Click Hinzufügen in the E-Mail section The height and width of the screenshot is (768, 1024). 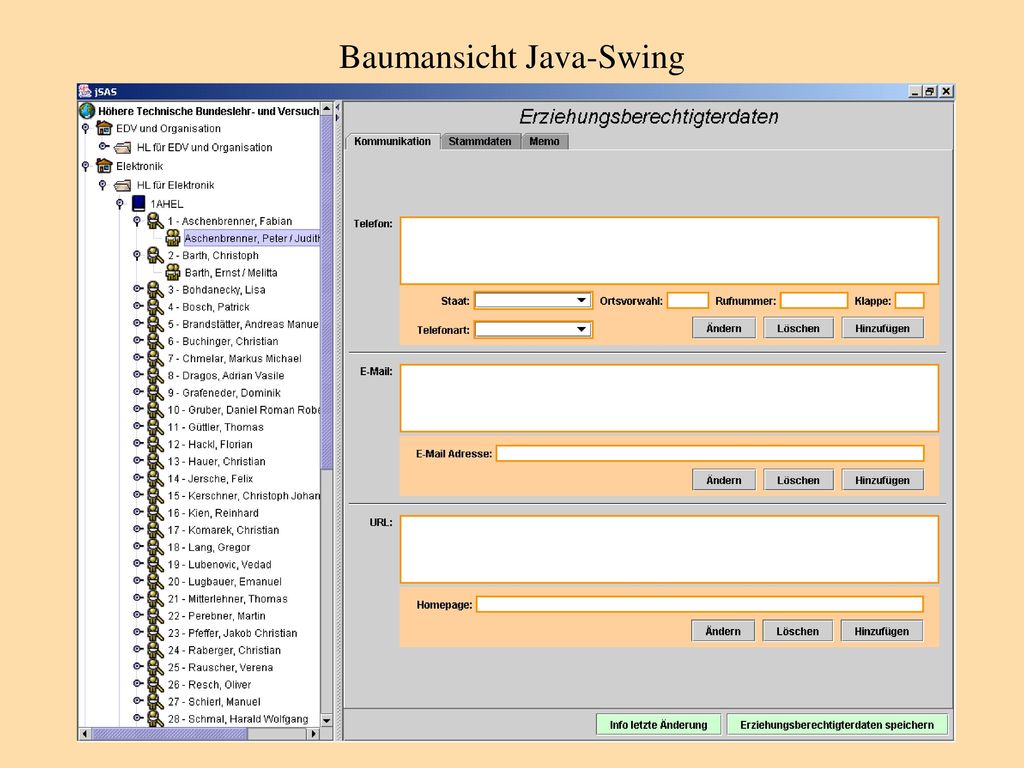(x=882, y=479)
